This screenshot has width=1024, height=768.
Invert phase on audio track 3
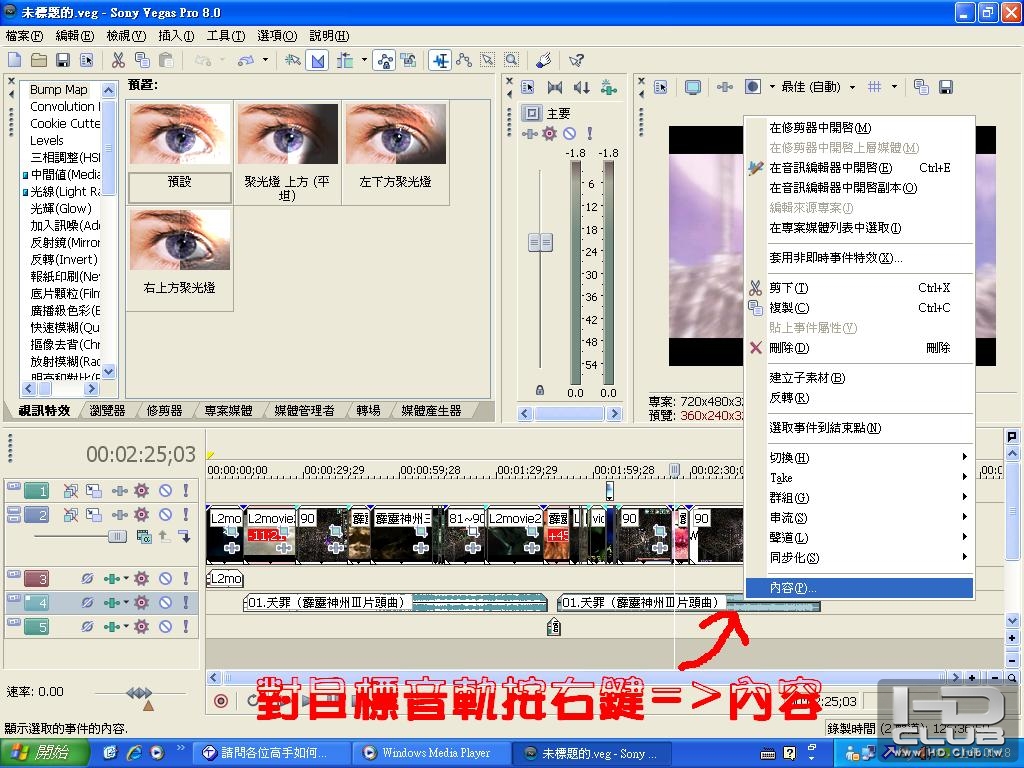87,579
